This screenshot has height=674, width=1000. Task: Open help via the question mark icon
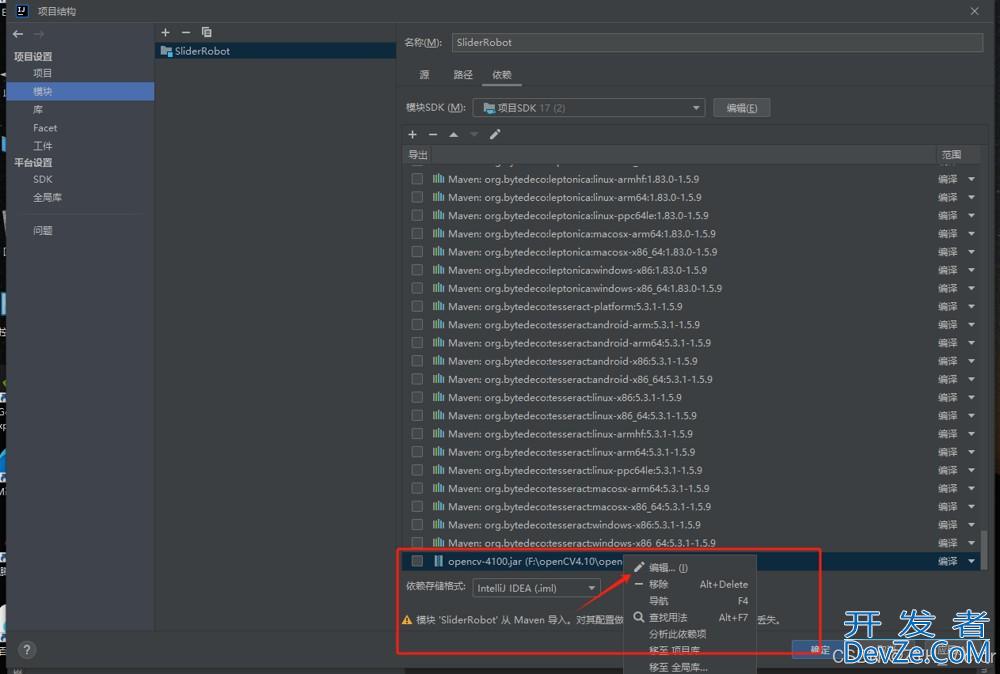click(26, 650)
